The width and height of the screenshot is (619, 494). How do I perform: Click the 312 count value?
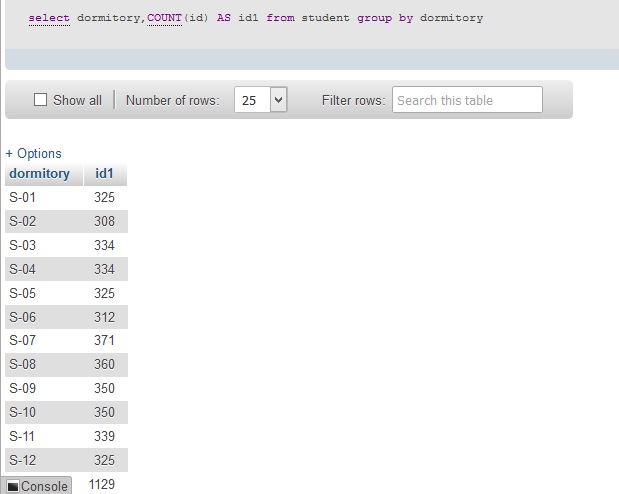click(104, 317)
